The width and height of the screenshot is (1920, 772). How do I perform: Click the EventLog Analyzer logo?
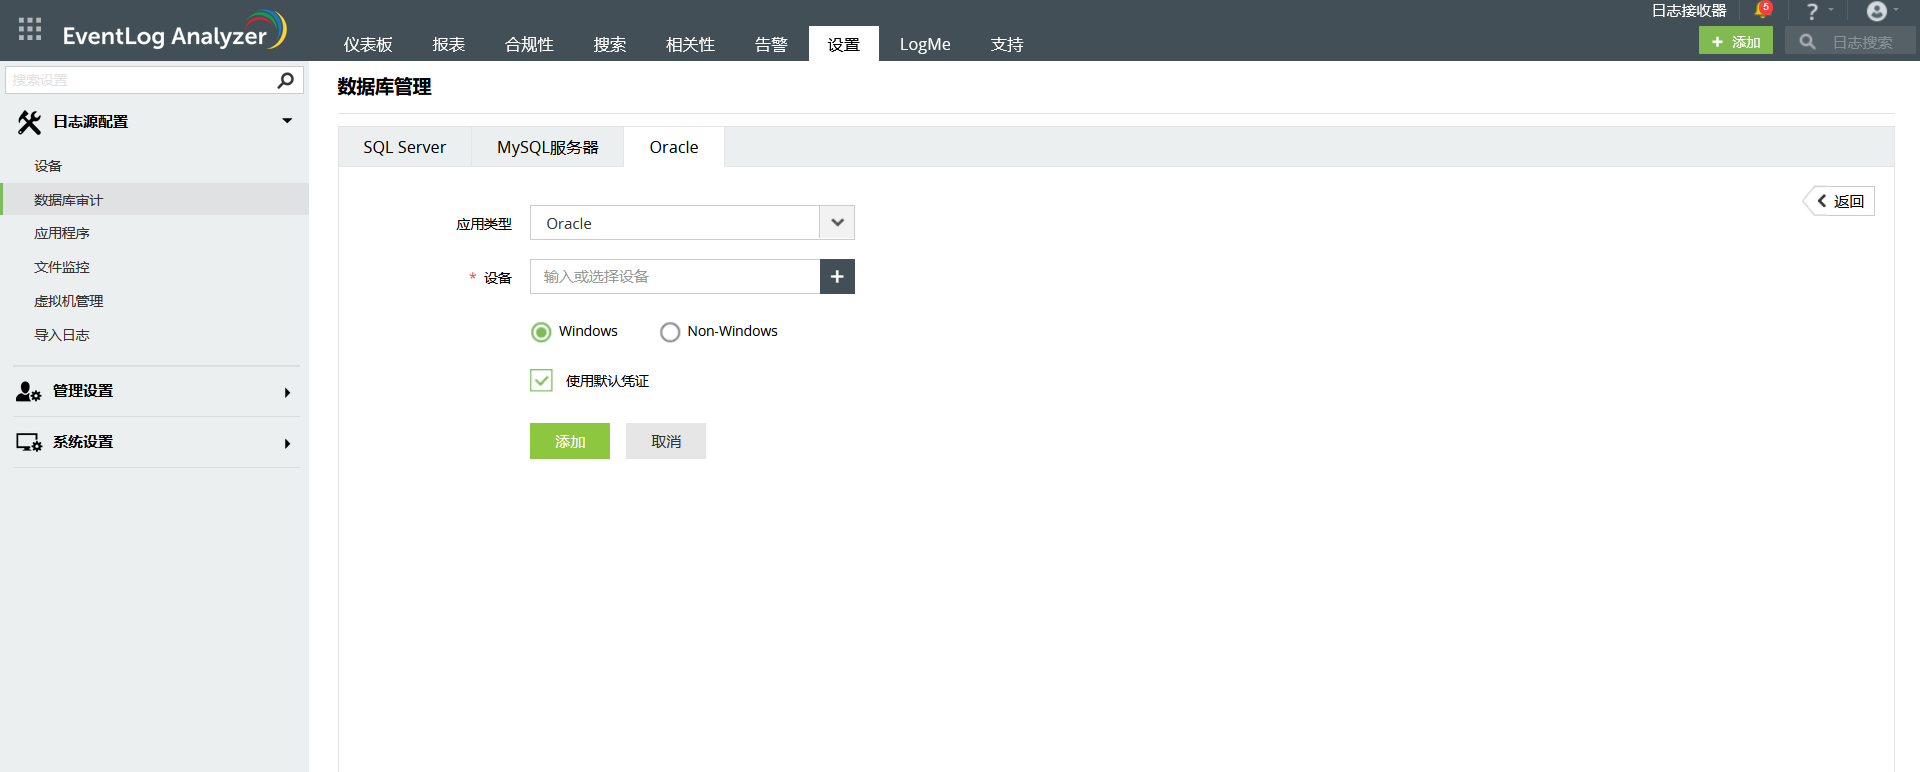[x=174, y=31]
